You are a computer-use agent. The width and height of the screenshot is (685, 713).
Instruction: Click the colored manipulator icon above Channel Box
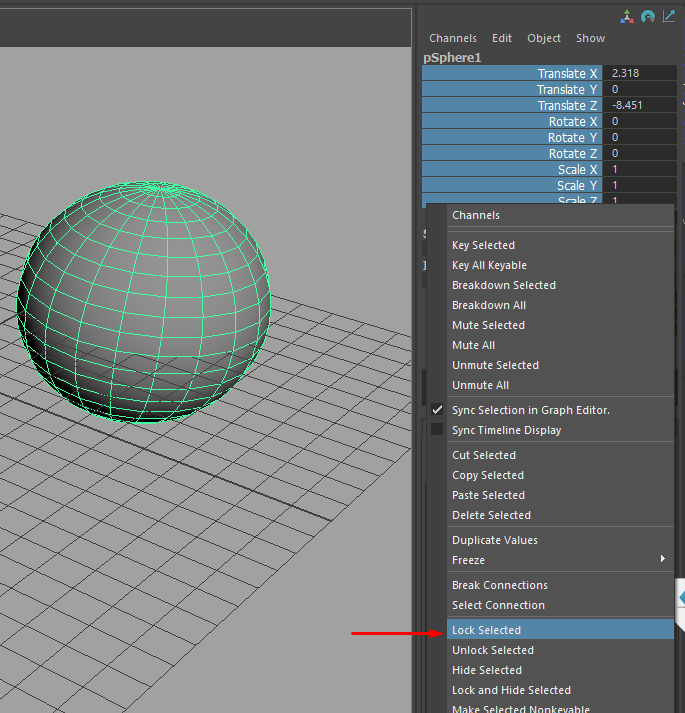click(x=626, y=16)
